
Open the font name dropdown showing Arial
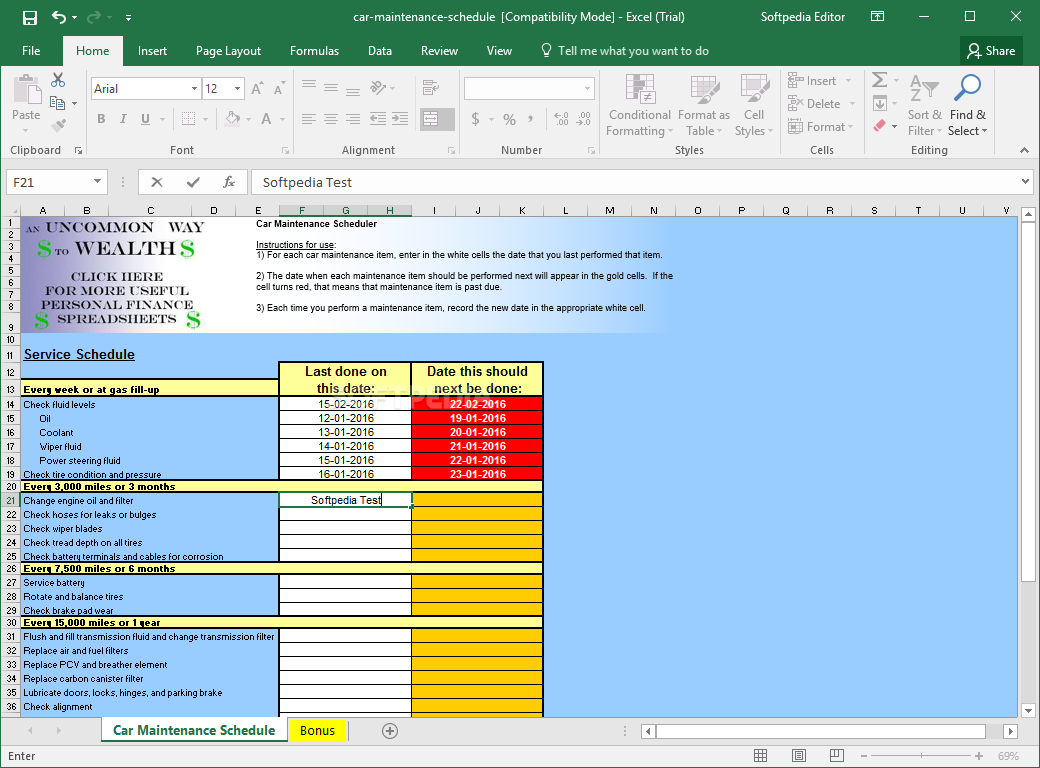click(194, 89)
